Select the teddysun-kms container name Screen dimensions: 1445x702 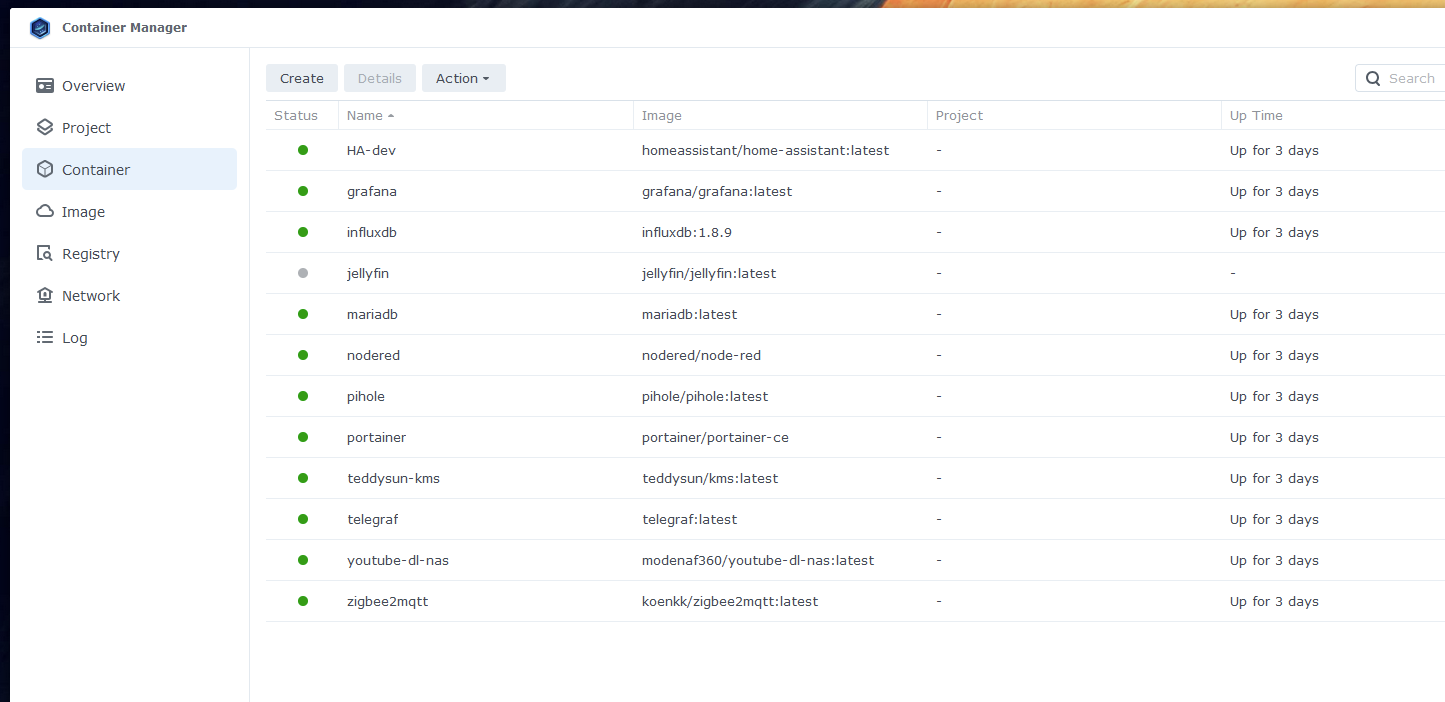pyautogui.click(x=393, y=478)
